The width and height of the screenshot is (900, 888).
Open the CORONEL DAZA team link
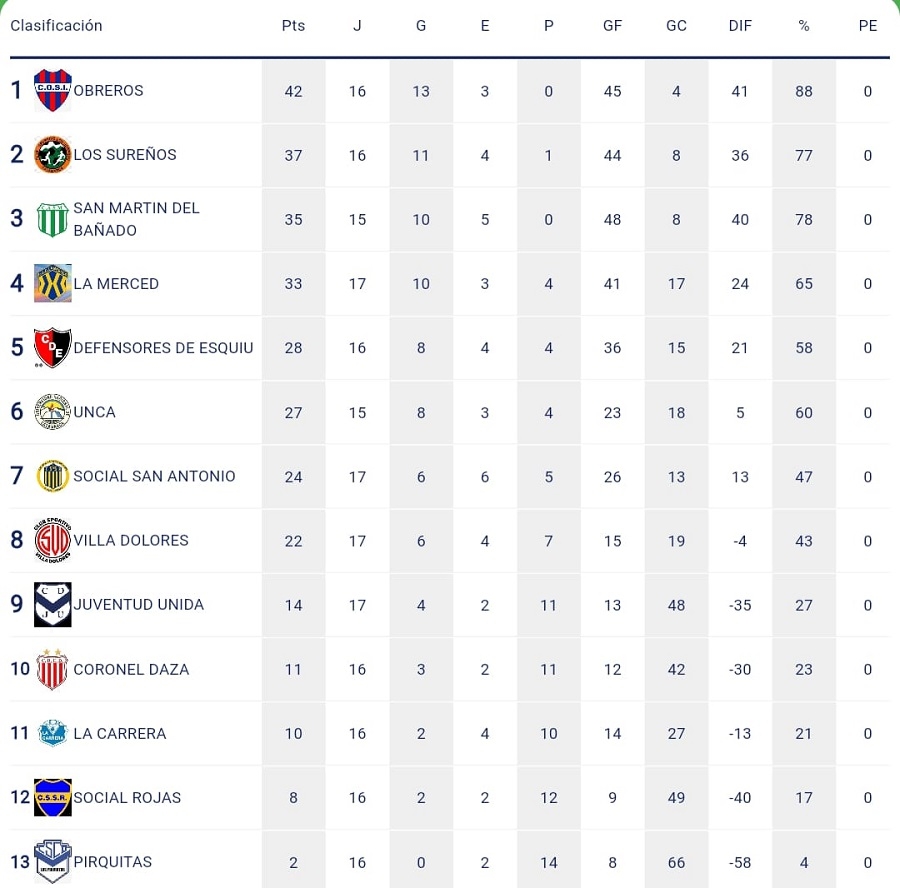(131, 669)
